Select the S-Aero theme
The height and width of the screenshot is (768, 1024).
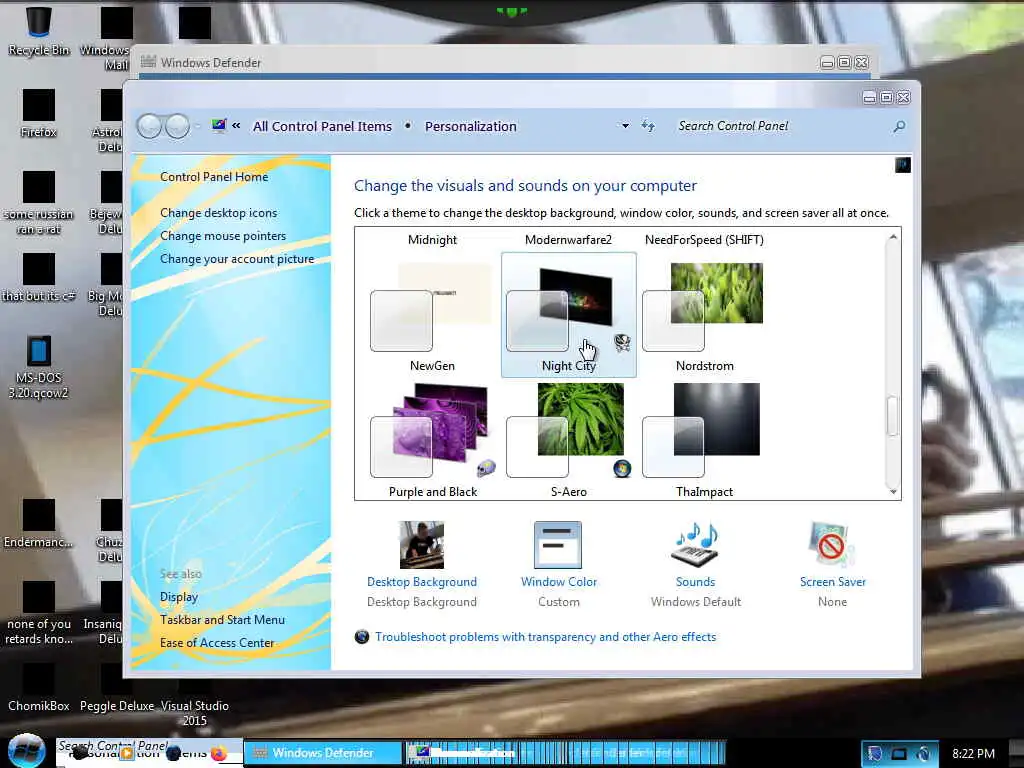click(569, 440)
